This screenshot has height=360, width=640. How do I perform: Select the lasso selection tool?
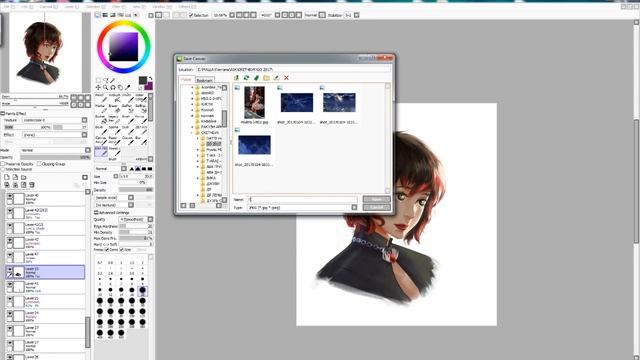pos(106,80)
